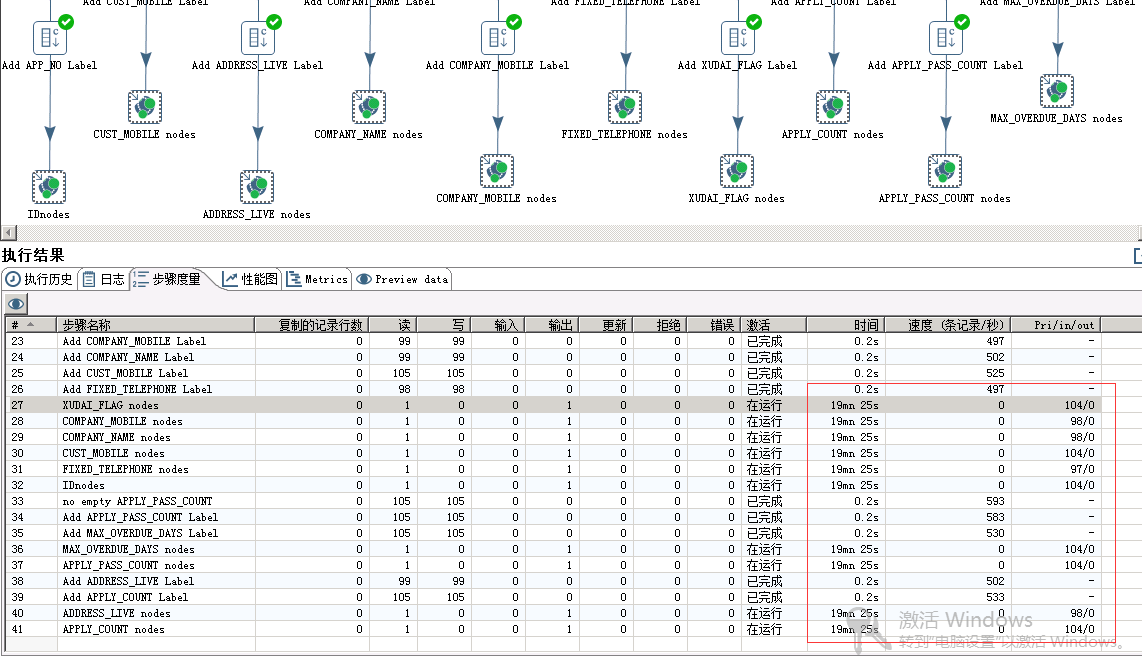This screenshot has width=1142, height=658.
Task: Click the Add XUDAI_FLAG Label step icon
Action: (x=738, y=37)
